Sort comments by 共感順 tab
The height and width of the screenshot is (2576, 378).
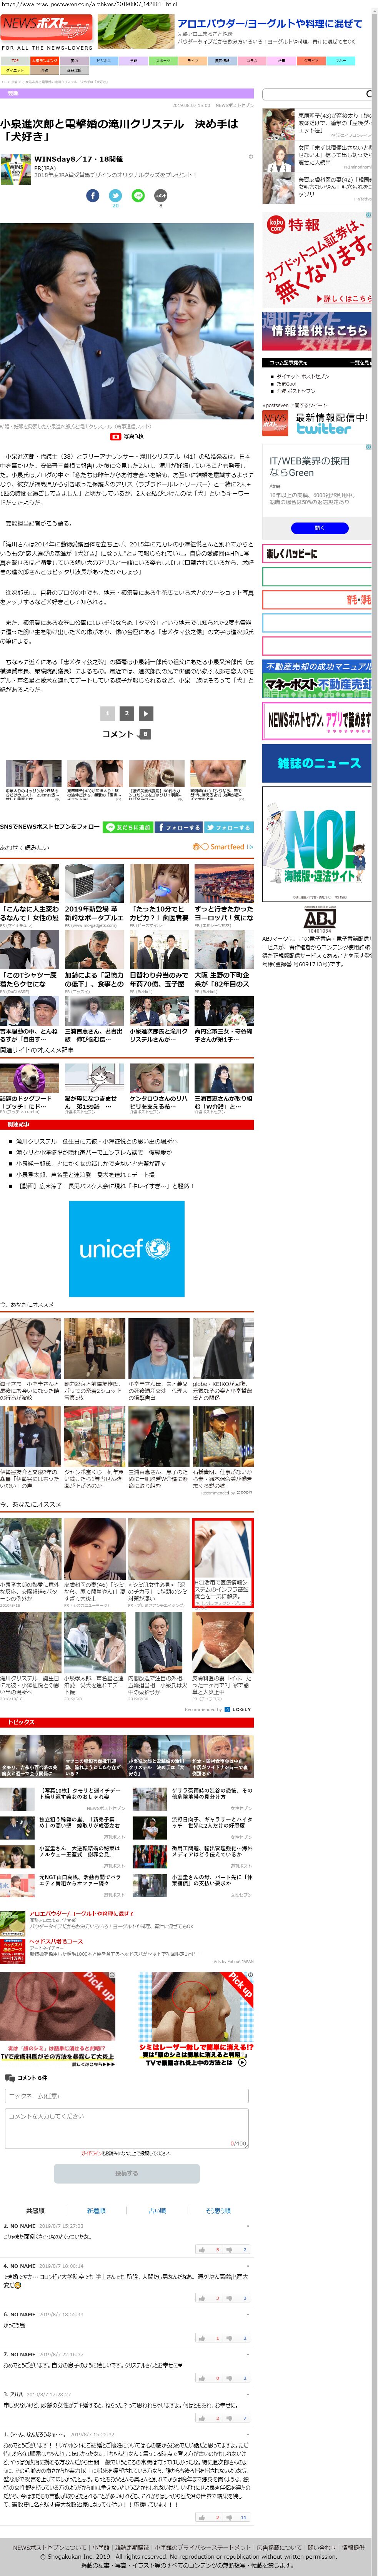(x=35, y=2211)
